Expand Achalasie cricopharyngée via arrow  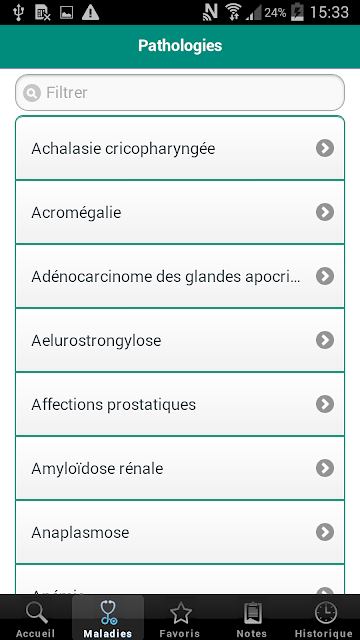click(325, 148)
